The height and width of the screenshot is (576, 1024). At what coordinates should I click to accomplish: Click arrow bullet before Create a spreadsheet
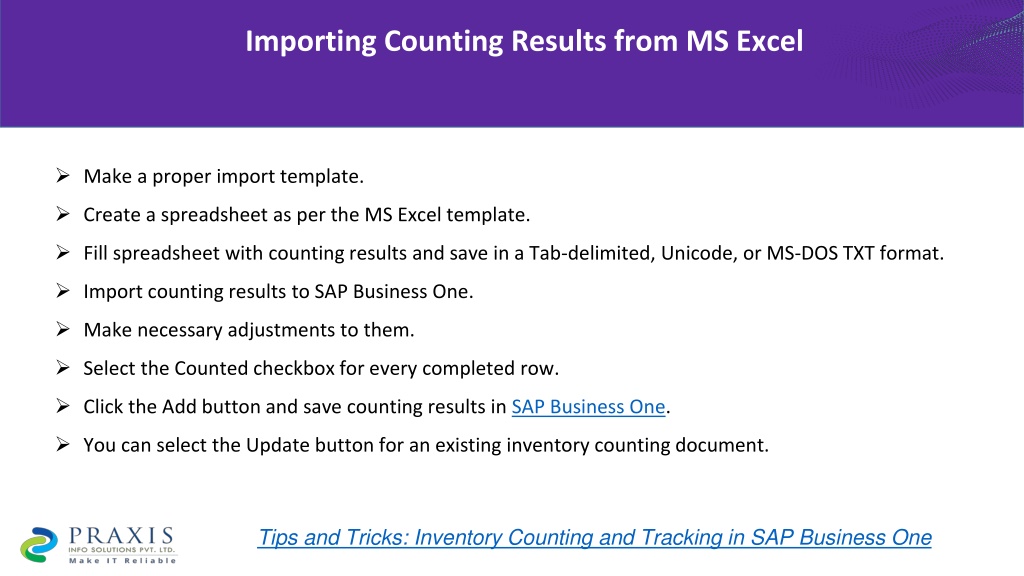point(63,214)
